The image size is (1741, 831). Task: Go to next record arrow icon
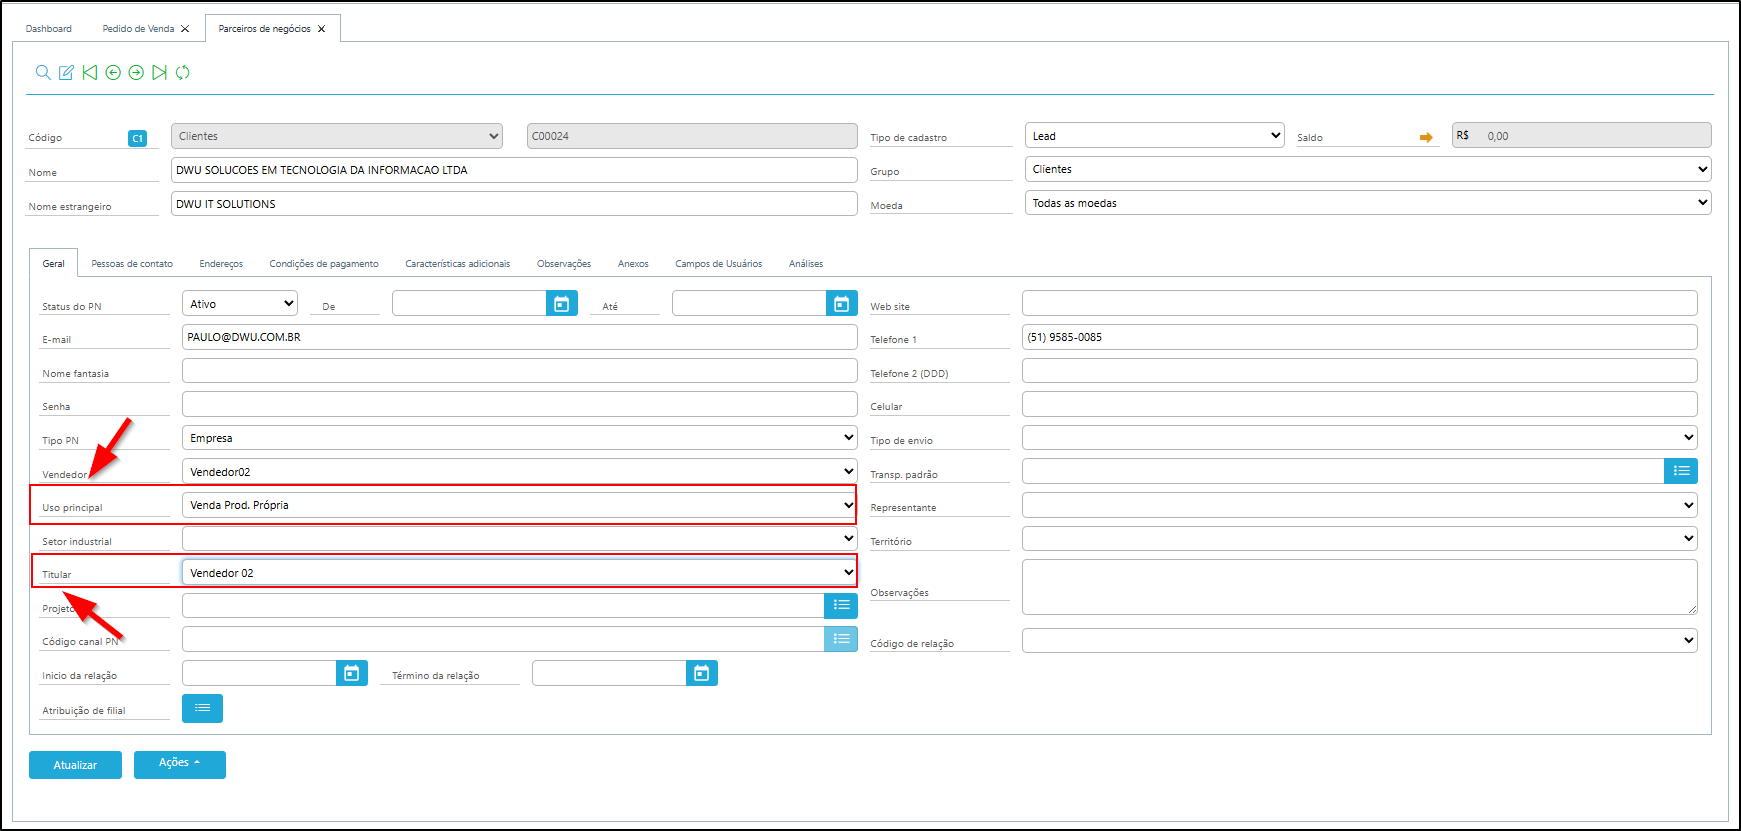pyautogui.click(x=136, y=72)
